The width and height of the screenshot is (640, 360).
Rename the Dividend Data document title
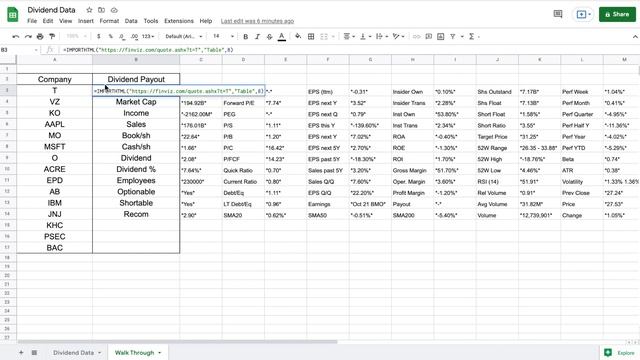51,10
